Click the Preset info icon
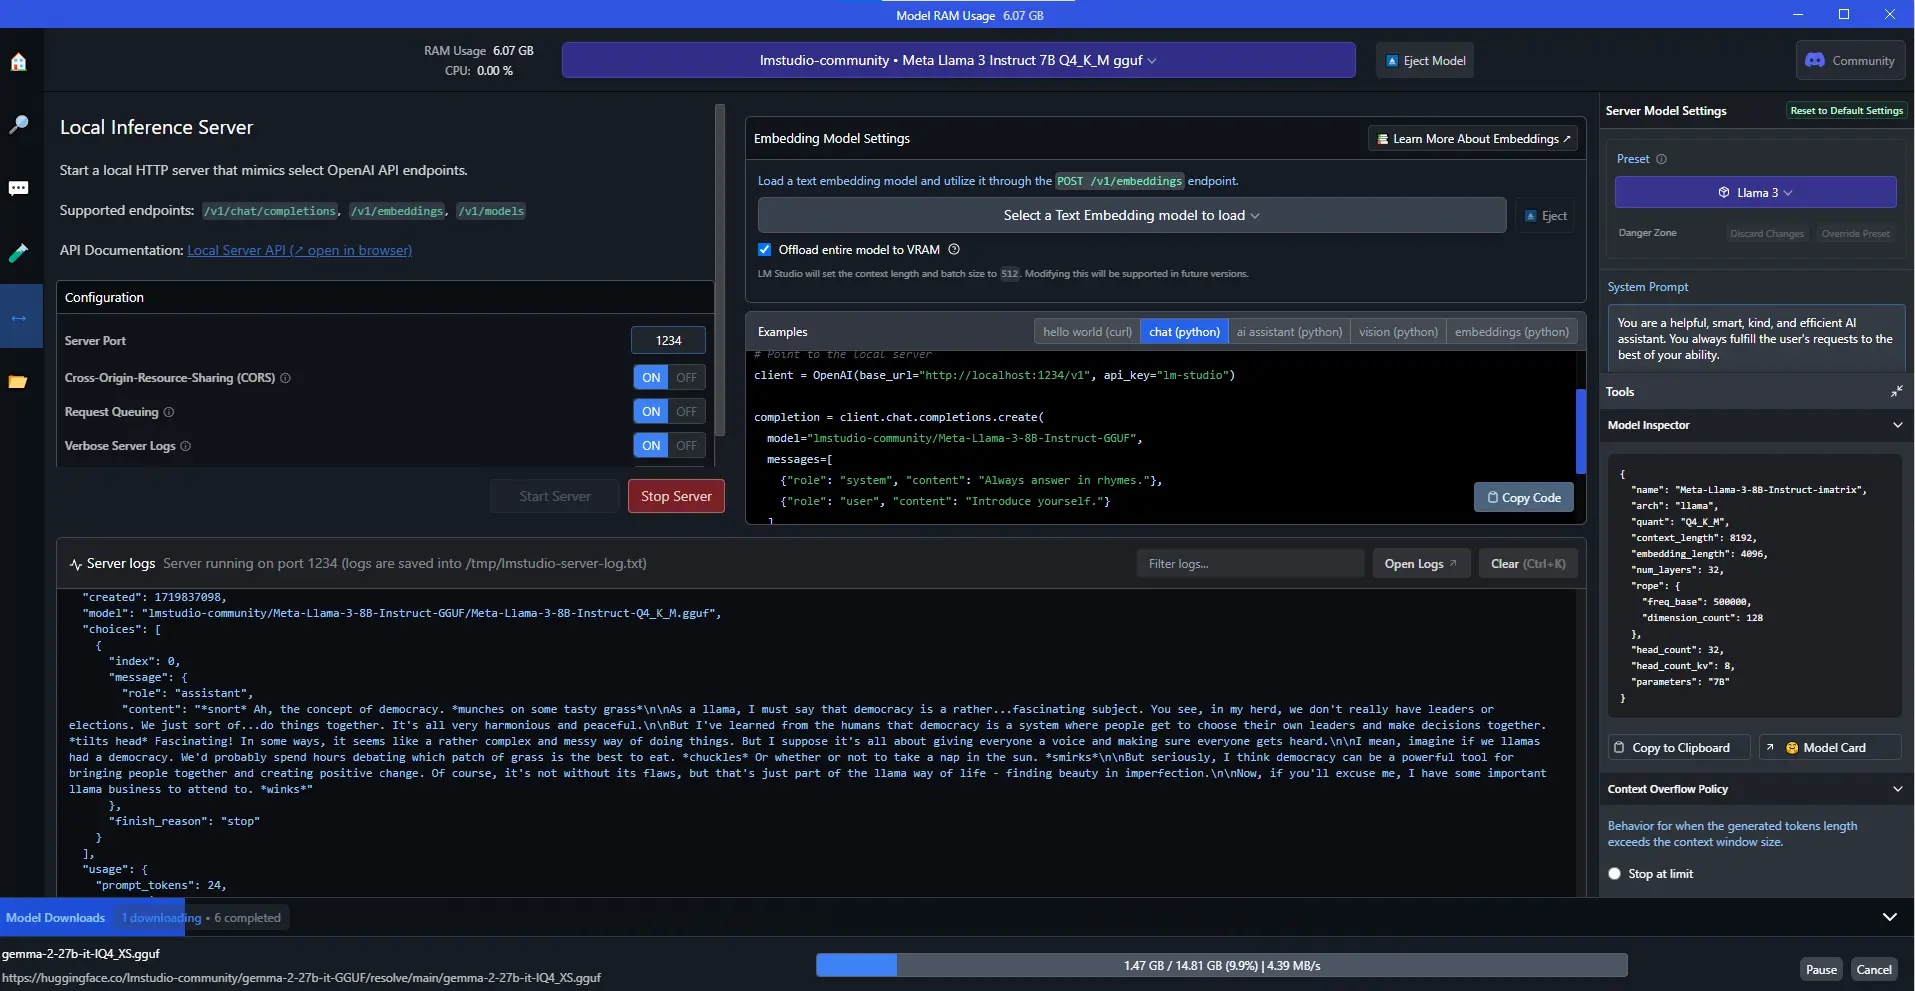Image resolution: width=1915 pixels, height=991 pixels. coord(1661,159)
